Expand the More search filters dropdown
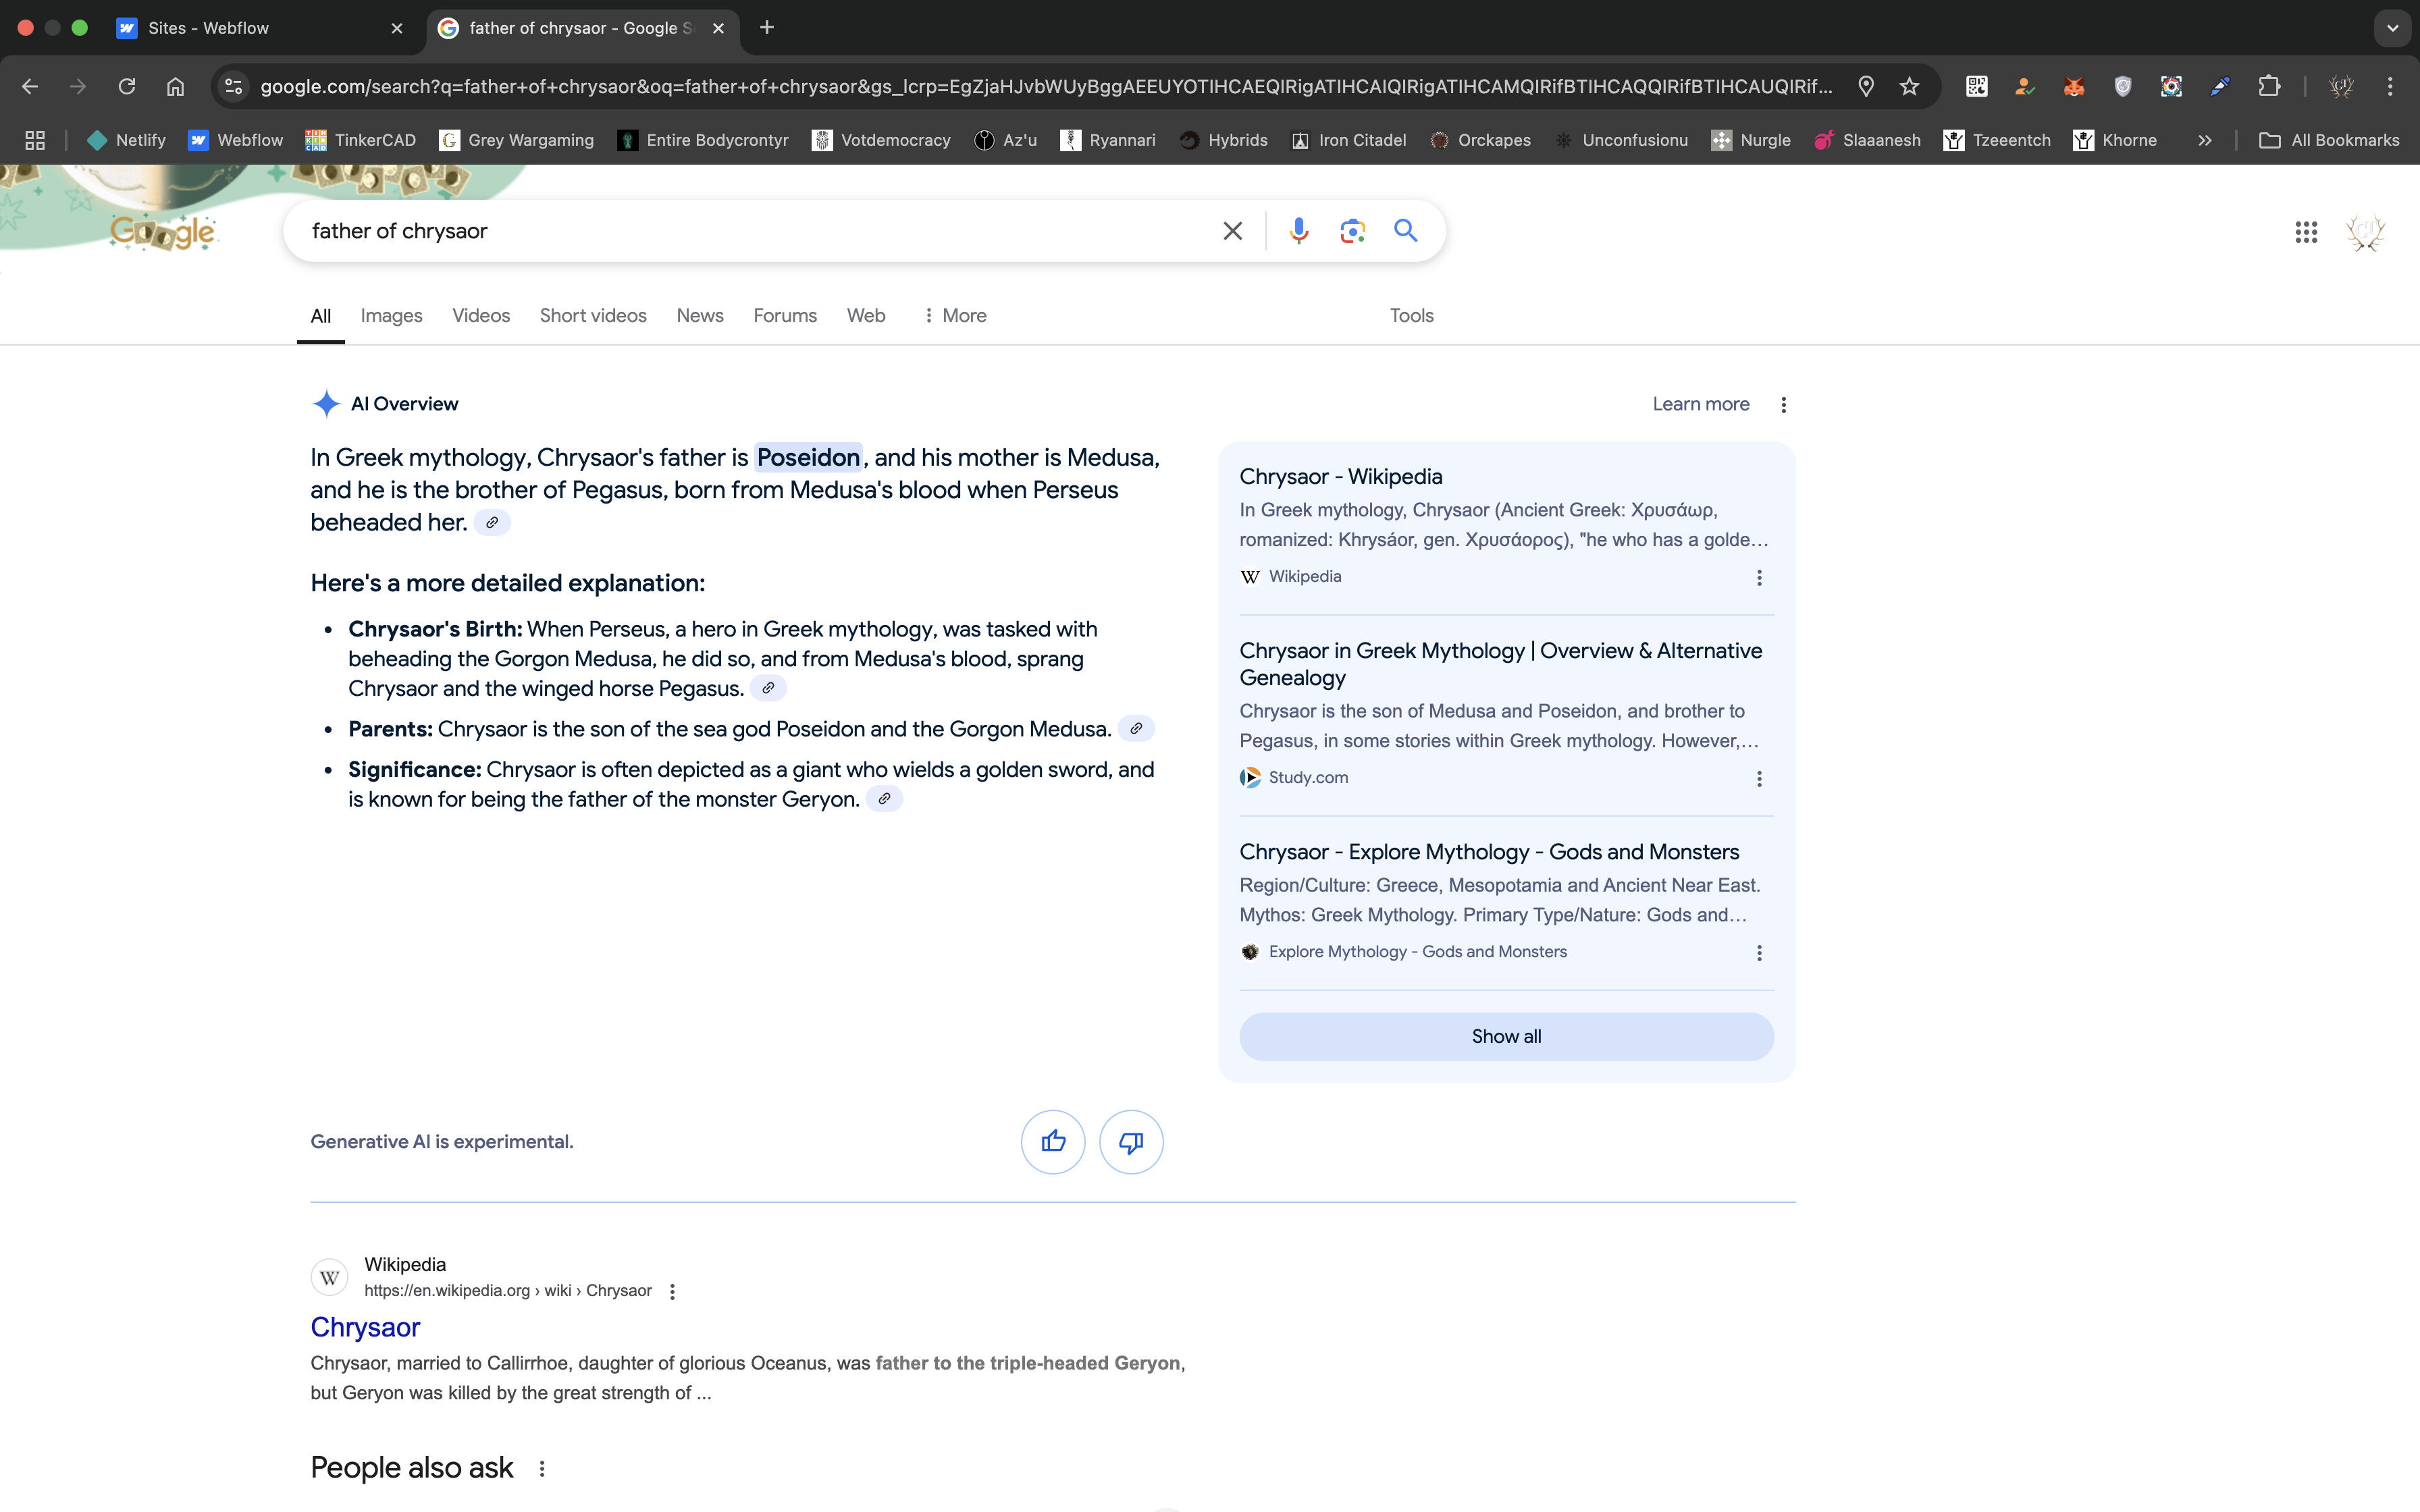 (x=954, y=315)
